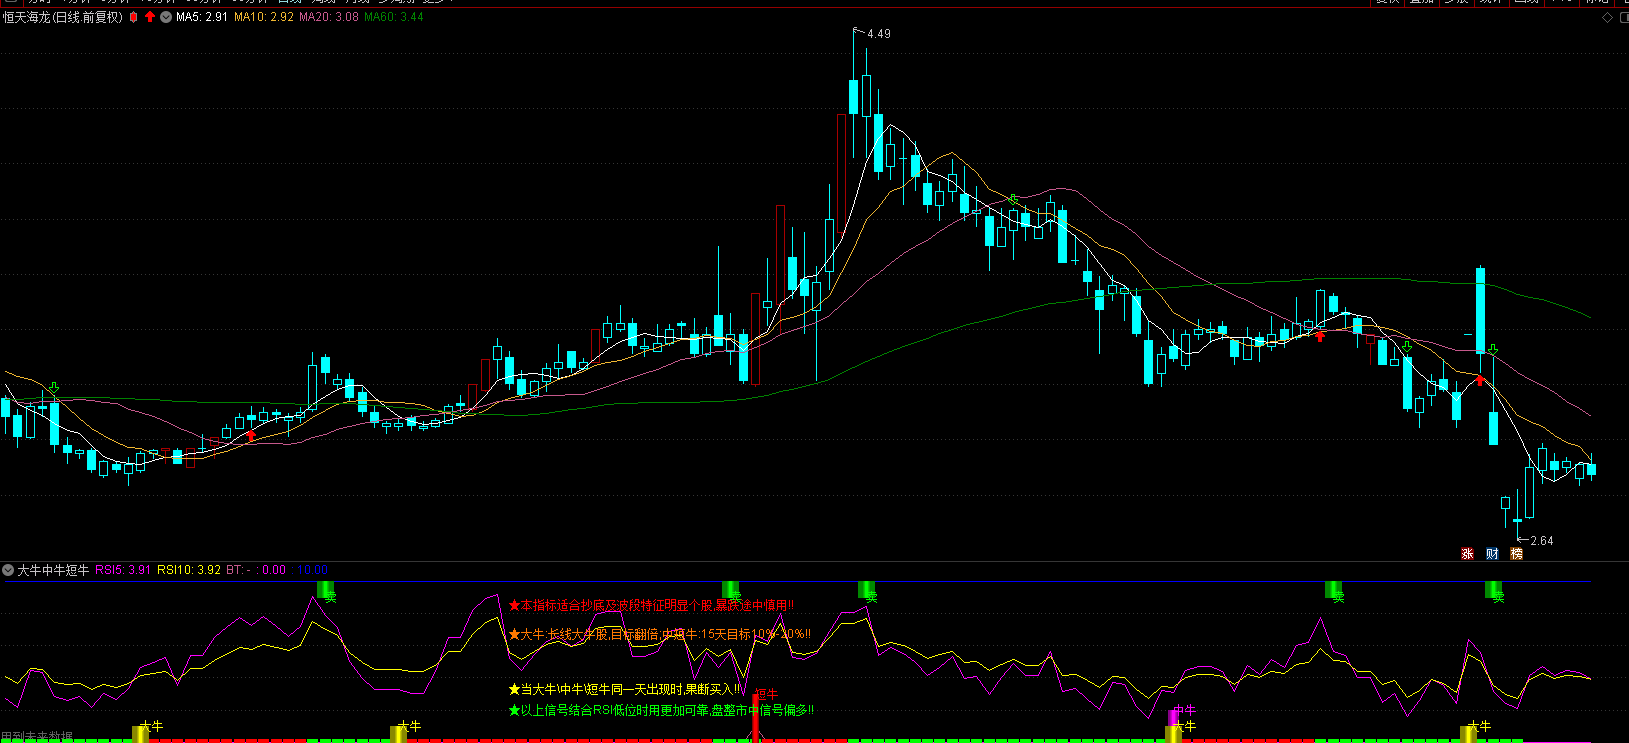Screen dimensions: 1629x743
Task: Click the diamond icon at chart top-right
Action: pyautogui.click(x=1607, y=17)
